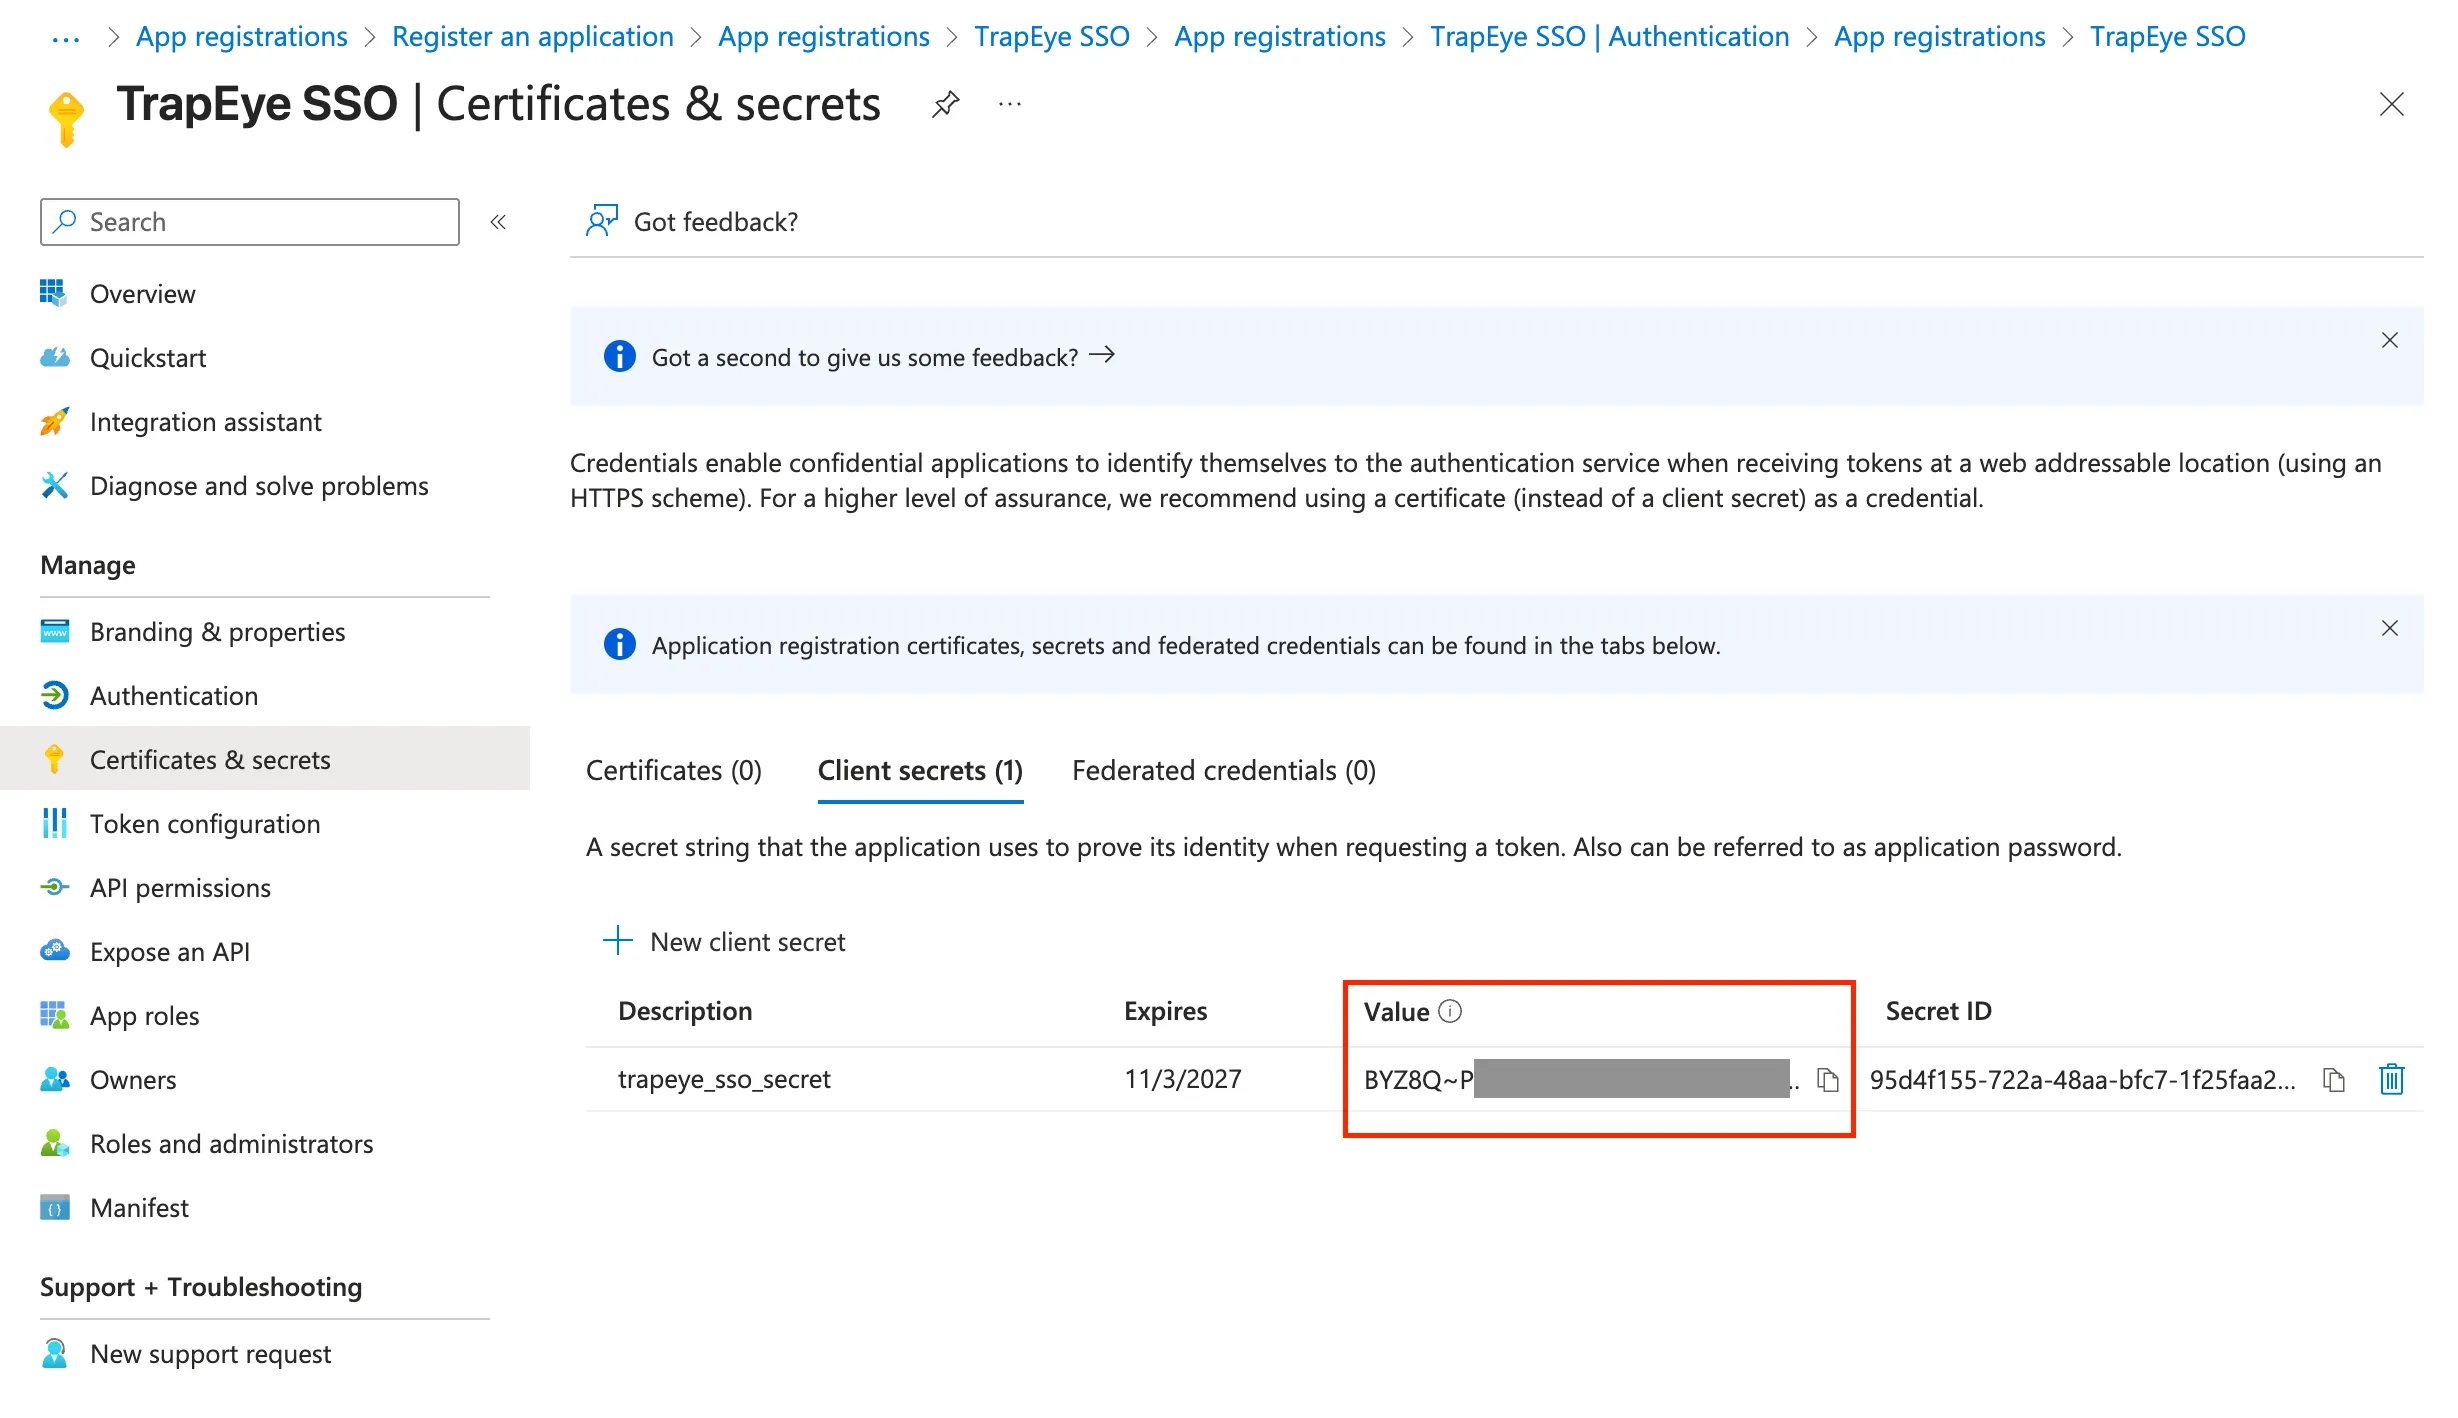Open Integration assistant from sidebar
The height and width of the screenshot is (1418, 2458).
(x=205, y=422)
